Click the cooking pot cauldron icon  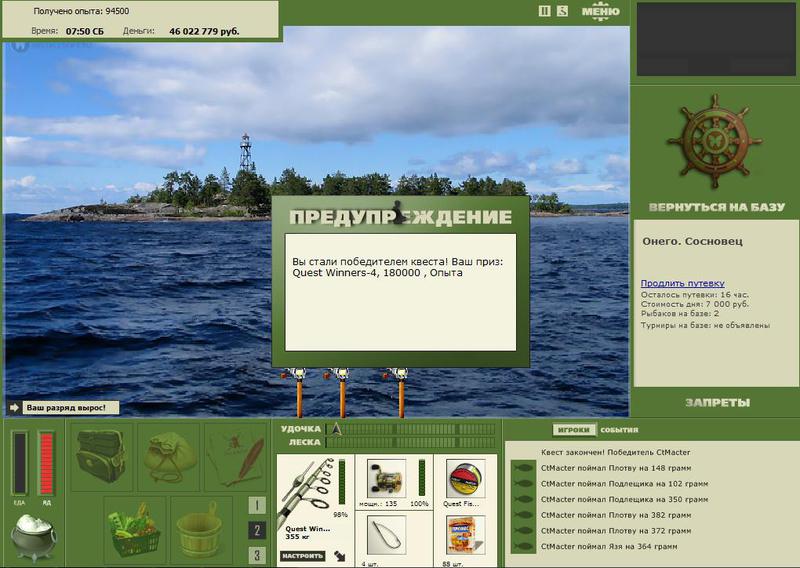coord(33,537)
